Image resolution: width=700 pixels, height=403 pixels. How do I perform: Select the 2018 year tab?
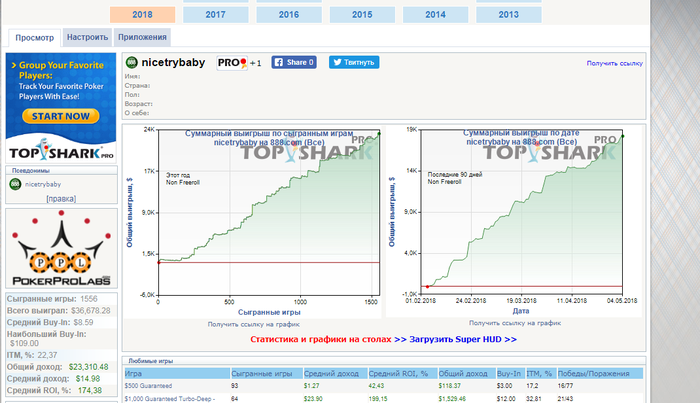(x=142, y=15)
